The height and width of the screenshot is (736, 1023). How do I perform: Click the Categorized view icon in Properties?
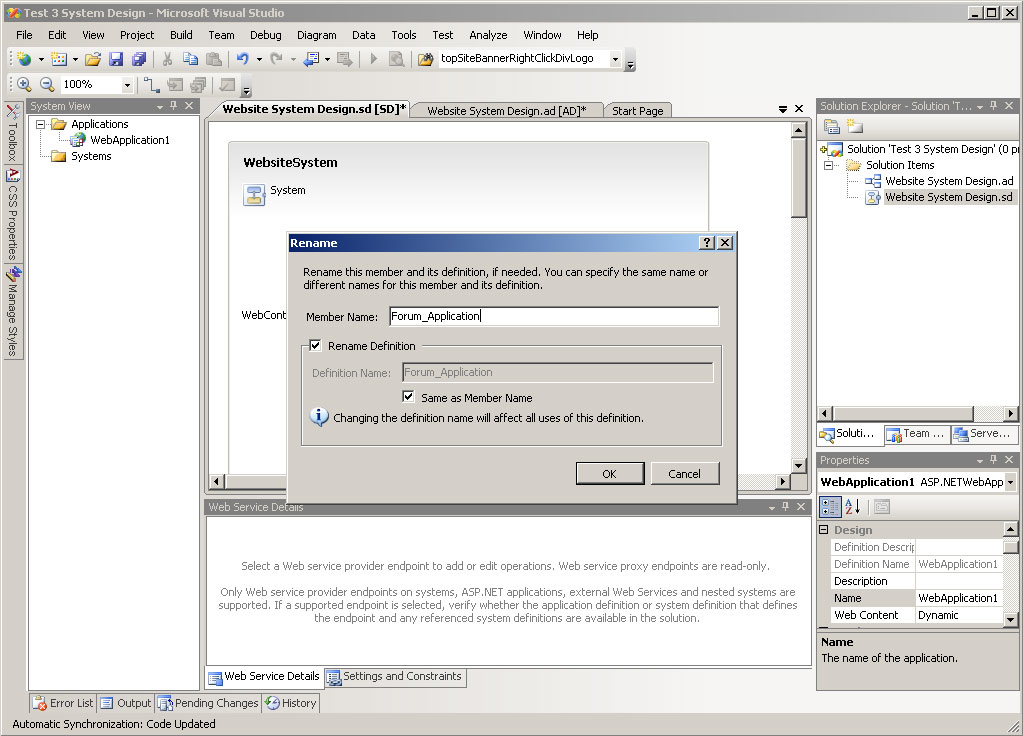[831, 507]
